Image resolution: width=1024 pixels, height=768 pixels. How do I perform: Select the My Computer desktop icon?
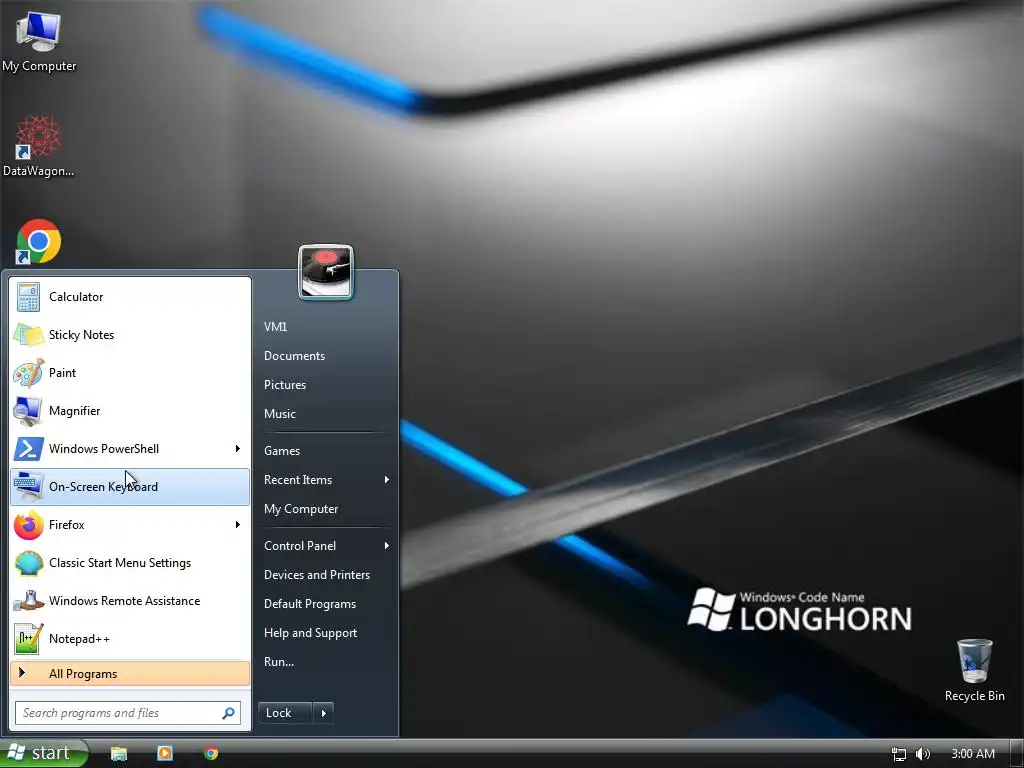[x=39, y=31]
